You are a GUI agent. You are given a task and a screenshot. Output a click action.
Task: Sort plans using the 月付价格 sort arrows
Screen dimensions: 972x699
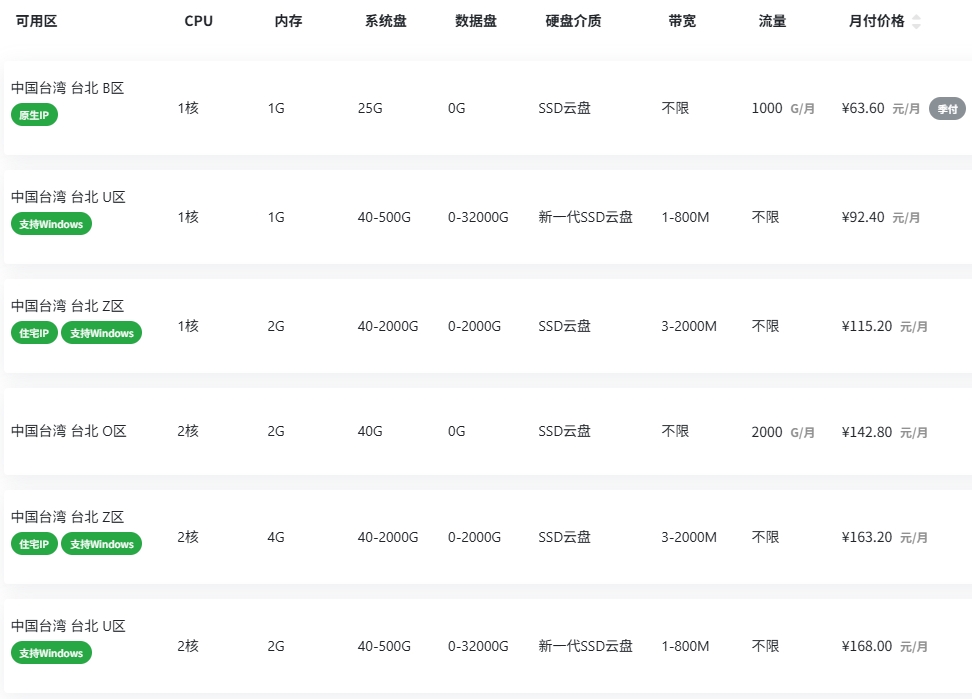917,22
